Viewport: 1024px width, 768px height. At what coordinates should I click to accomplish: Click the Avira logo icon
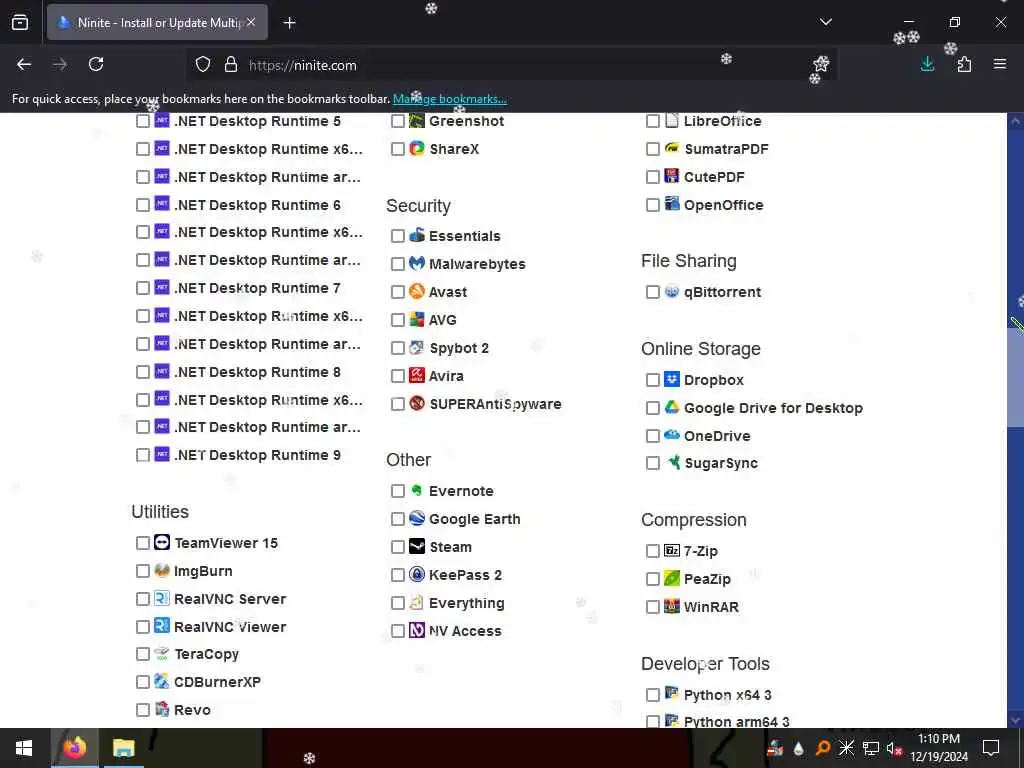tap(417, 376)
